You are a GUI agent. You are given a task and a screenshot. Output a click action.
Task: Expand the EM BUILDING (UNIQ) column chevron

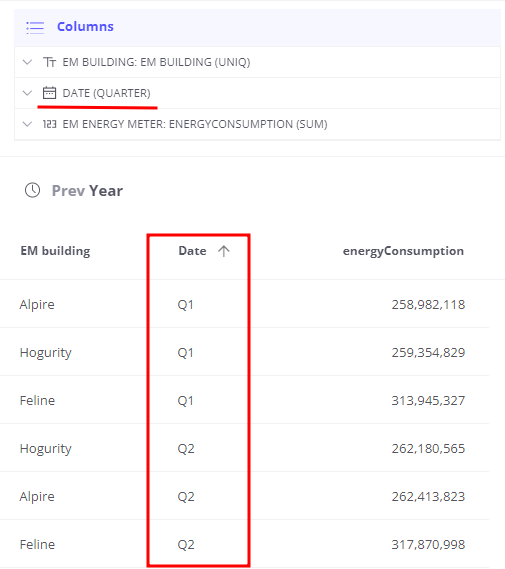[x=27, y=62]
